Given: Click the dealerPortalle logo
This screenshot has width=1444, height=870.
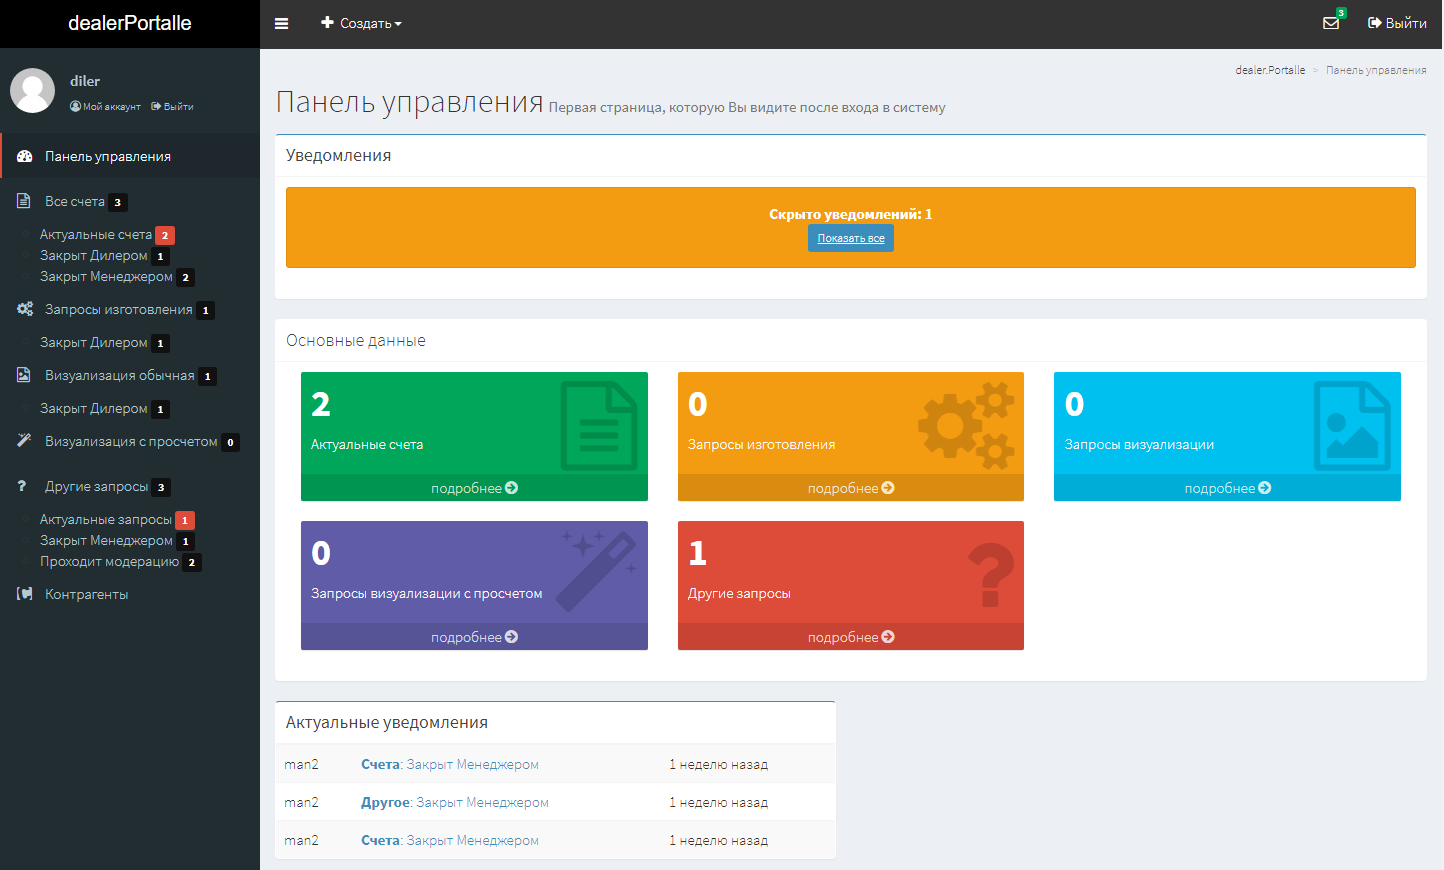Looking at the screenshot, I should [x=130, y=23].
